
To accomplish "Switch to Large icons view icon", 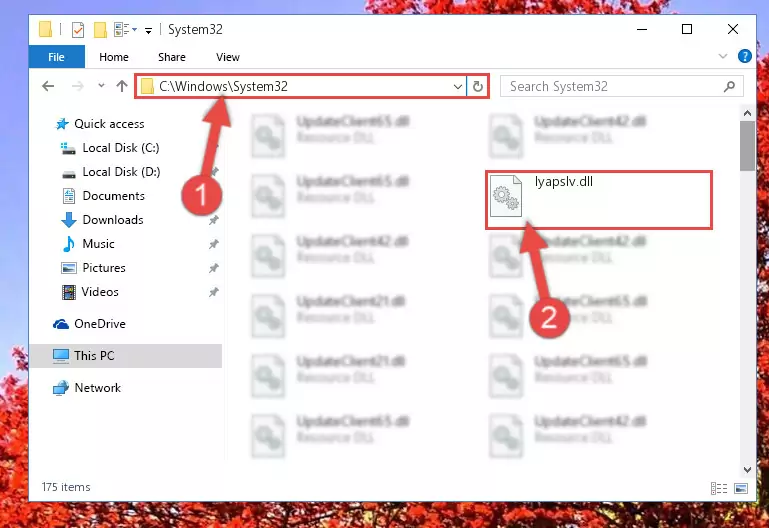I will 741,488.
